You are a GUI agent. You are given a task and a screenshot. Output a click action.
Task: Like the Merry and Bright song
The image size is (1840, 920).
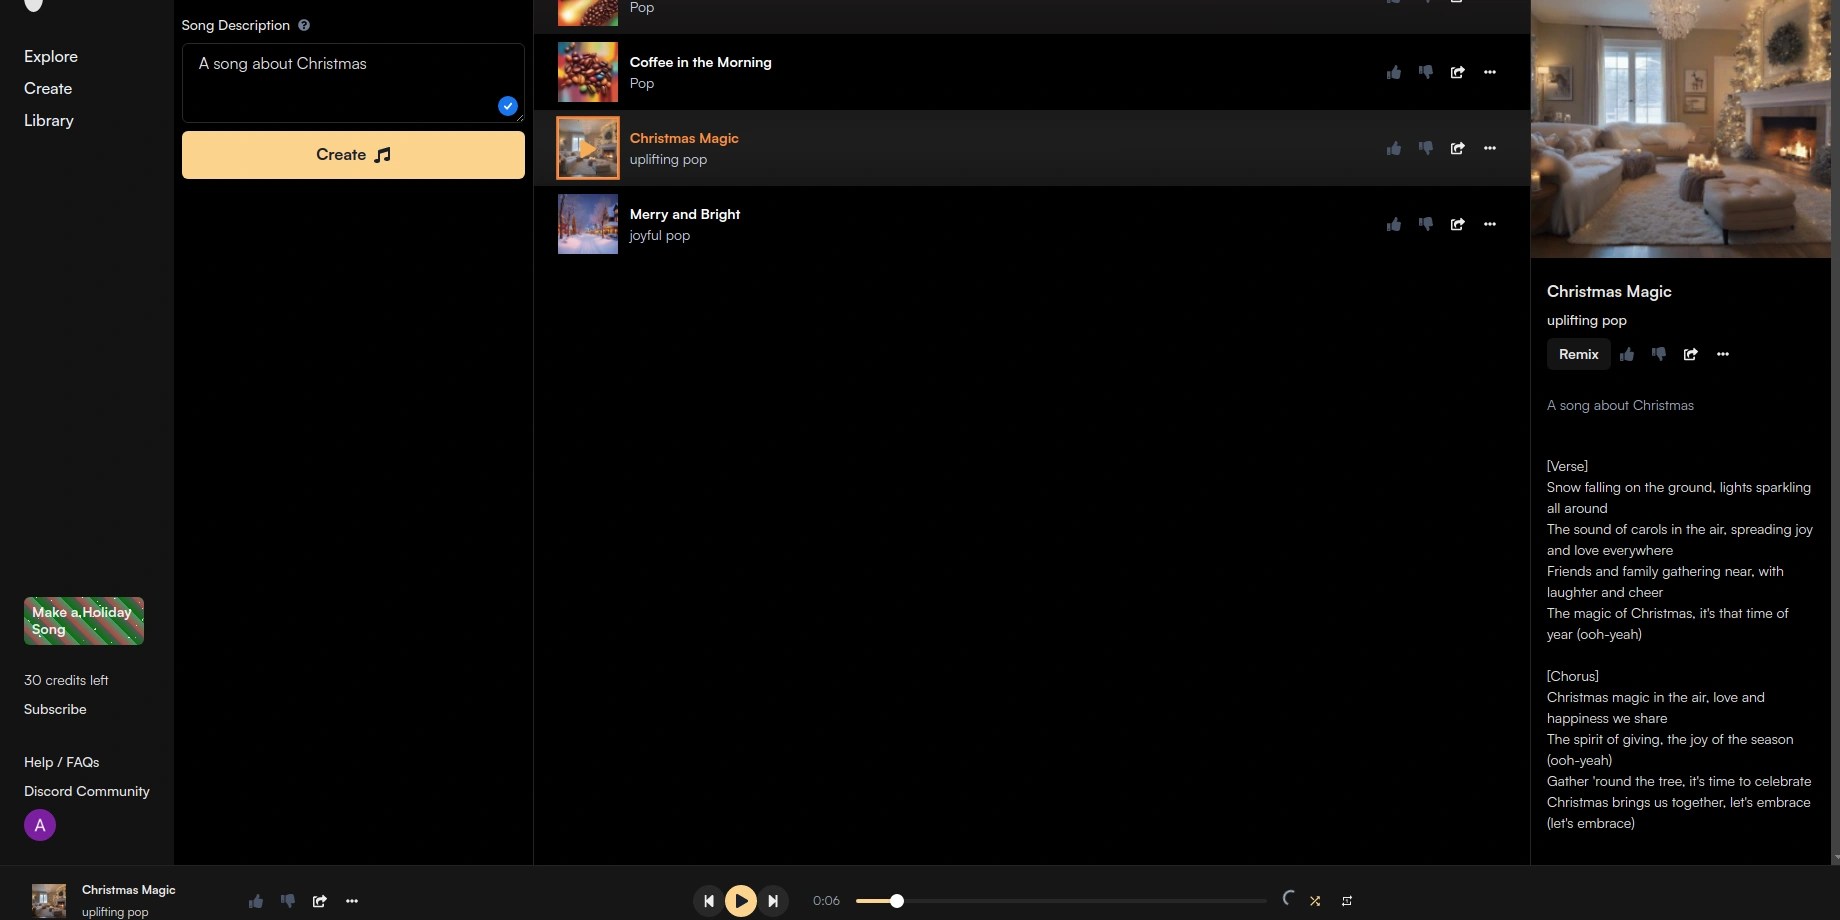[x=1394, y=224]
